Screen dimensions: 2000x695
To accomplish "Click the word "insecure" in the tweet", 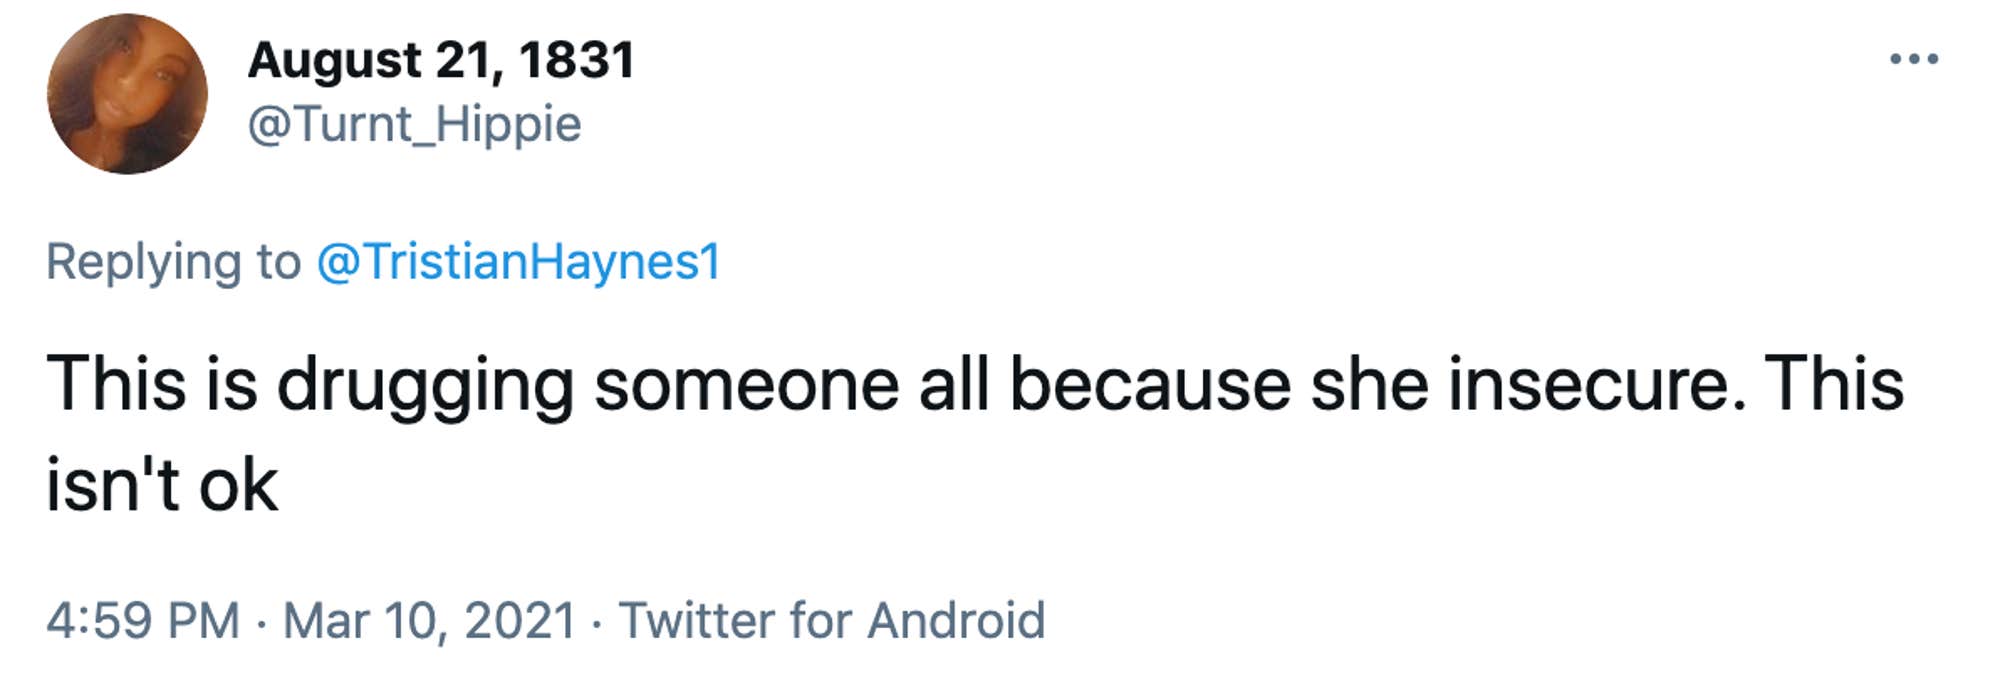I will (x=1589, y=385).
